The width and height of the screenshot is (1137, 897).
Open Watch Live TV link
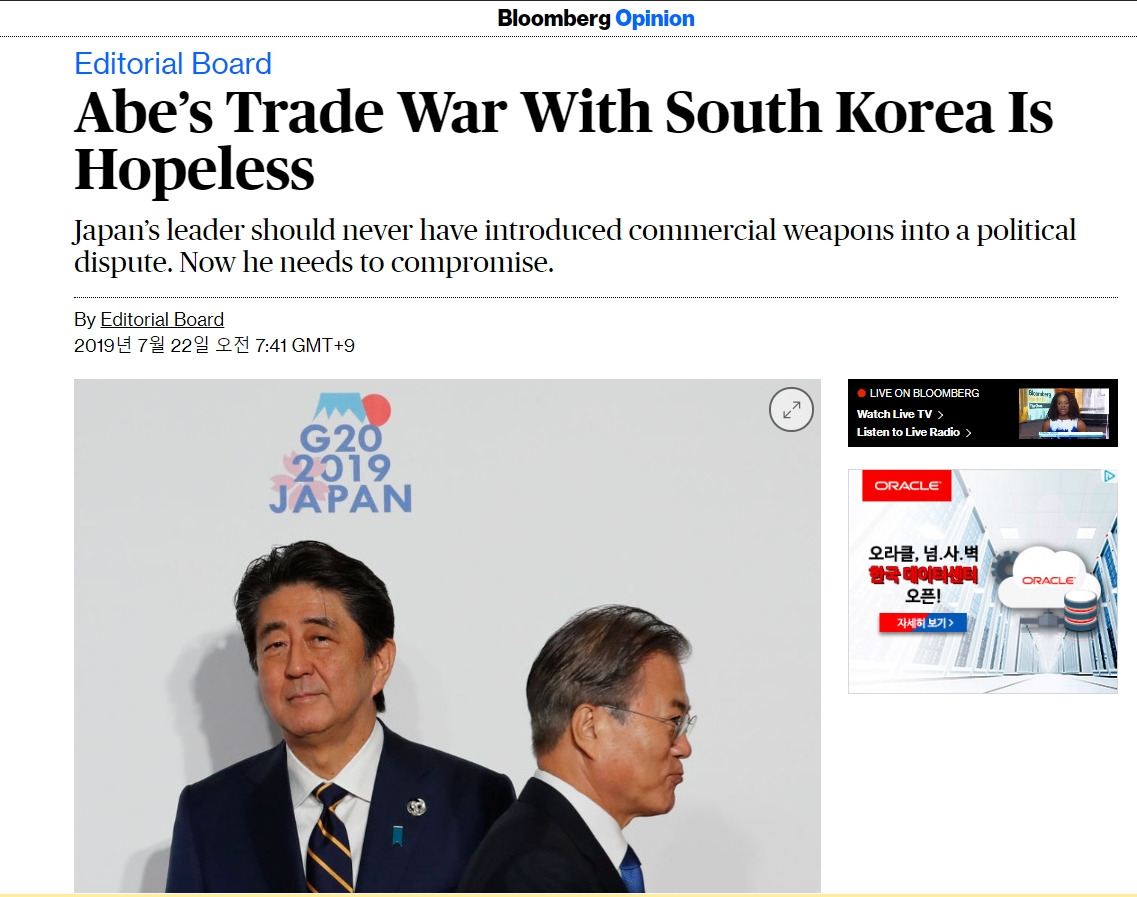tap(894, 414)
